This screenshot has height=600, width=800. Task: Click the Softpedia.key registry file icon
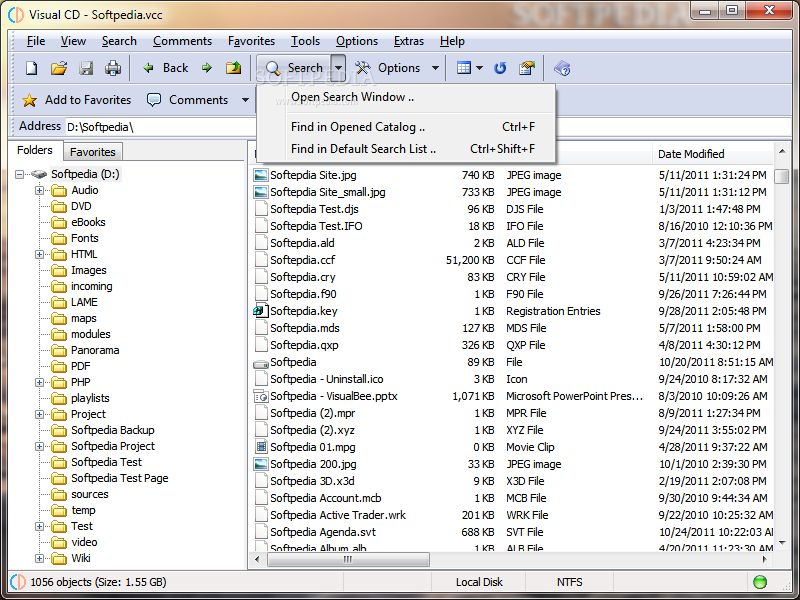coord(261,311)
